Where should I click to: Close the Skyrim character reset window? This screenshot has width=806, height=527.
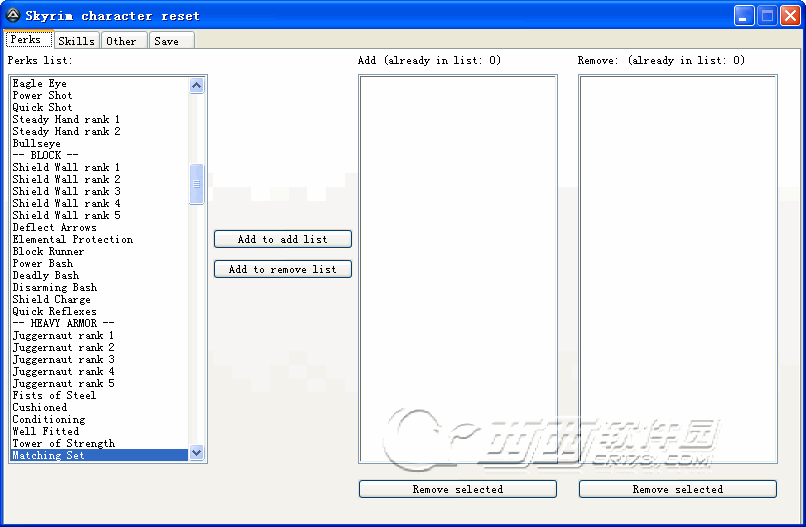[790, 15]
